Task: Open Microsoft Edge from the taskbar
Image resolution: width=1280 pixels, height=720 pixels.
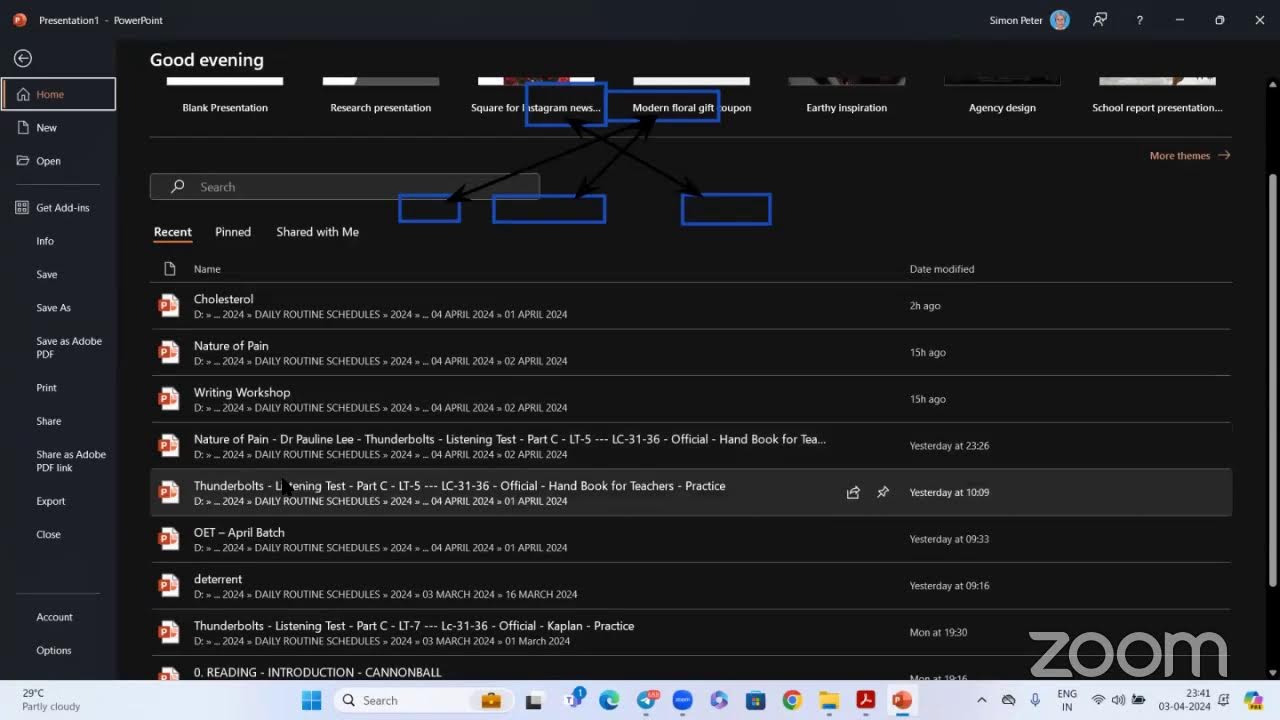Action: point(609,700)
